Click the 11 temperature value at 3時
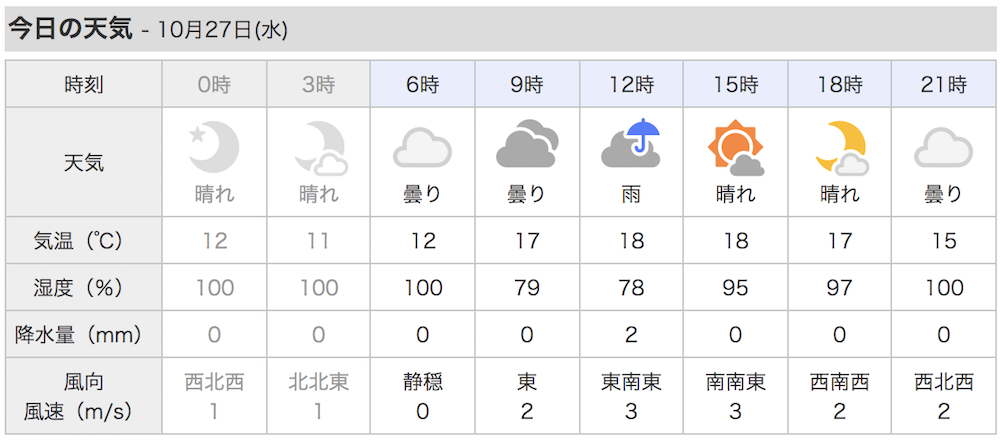 click(x=318, y=241)
